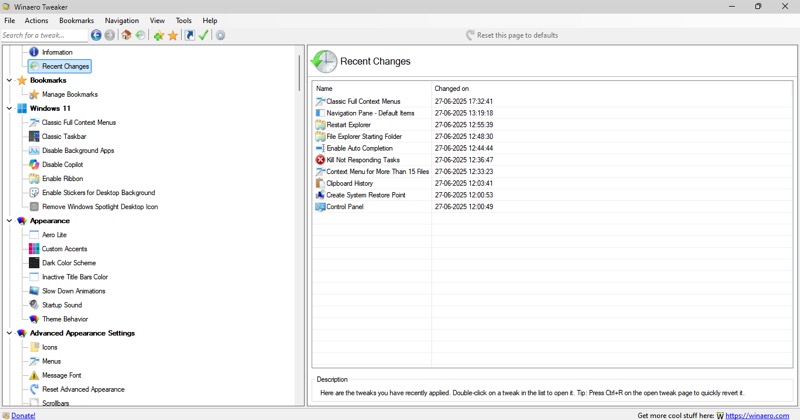Image resolution: width=800 pixels, height=420 pixels.
Task: Select Inactive Title Bars Color item
Action: click(x=75, y=277)
